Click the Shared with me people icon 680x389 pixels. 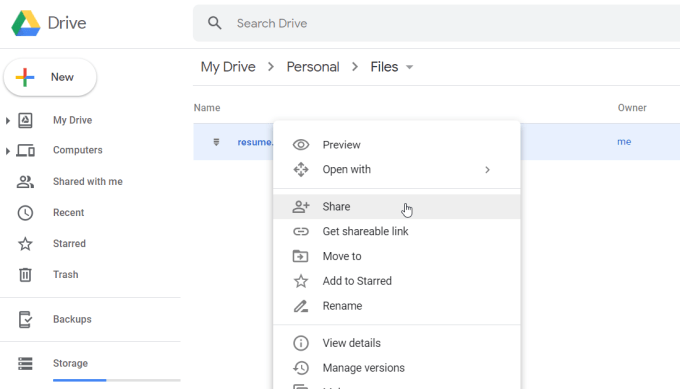click(x=25, y=182)
